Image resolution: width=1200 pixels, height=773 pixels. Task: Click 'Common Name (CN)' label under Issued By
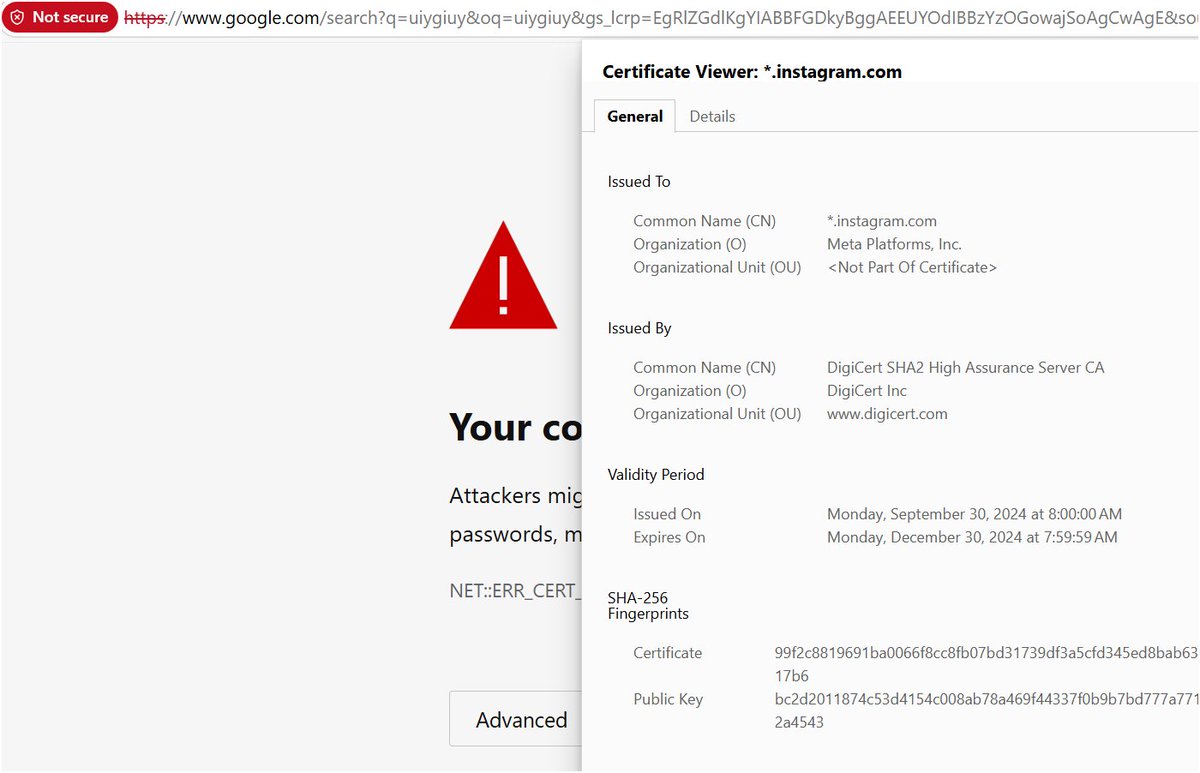(x=704, y=367)
